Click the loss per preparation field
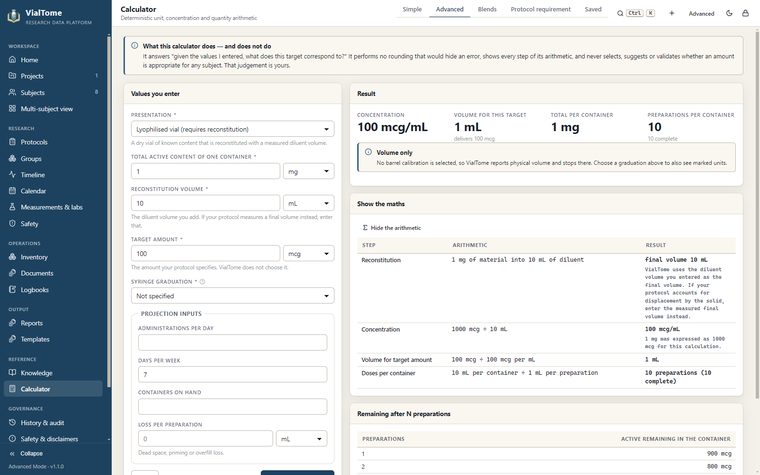The height and width of the screenshot is (475, 760). 206,439
